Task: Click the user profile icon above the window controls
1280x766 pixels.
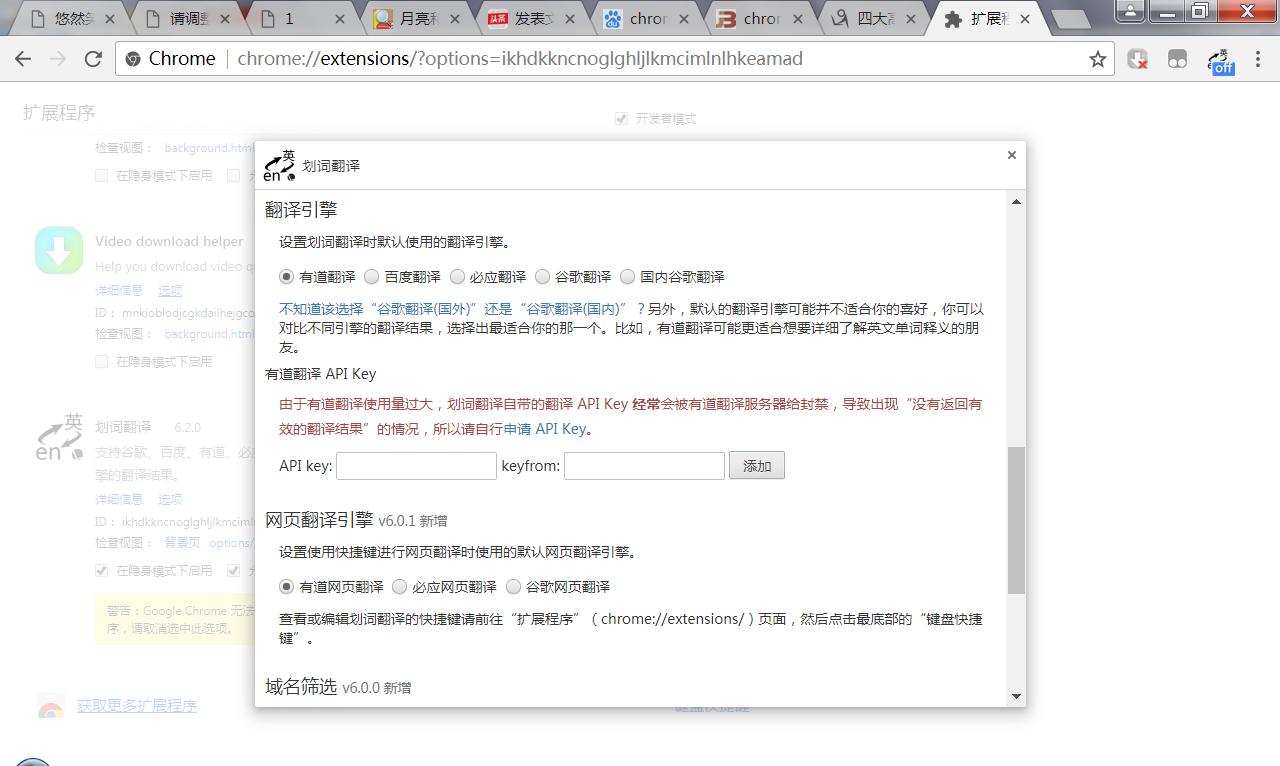Action: click(1129, 13)
